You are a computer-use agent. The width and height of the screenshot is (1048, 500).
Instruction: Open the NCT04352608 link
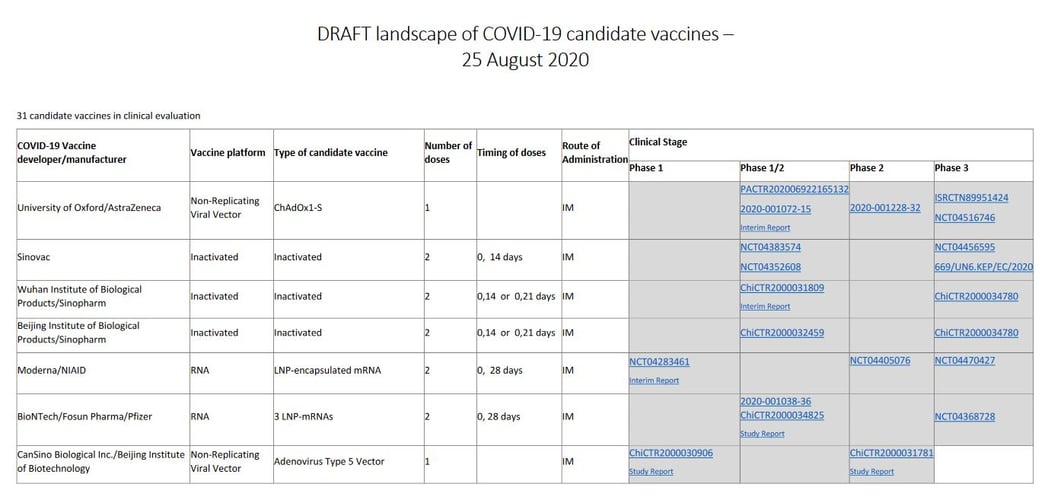[x=770, y=267]
